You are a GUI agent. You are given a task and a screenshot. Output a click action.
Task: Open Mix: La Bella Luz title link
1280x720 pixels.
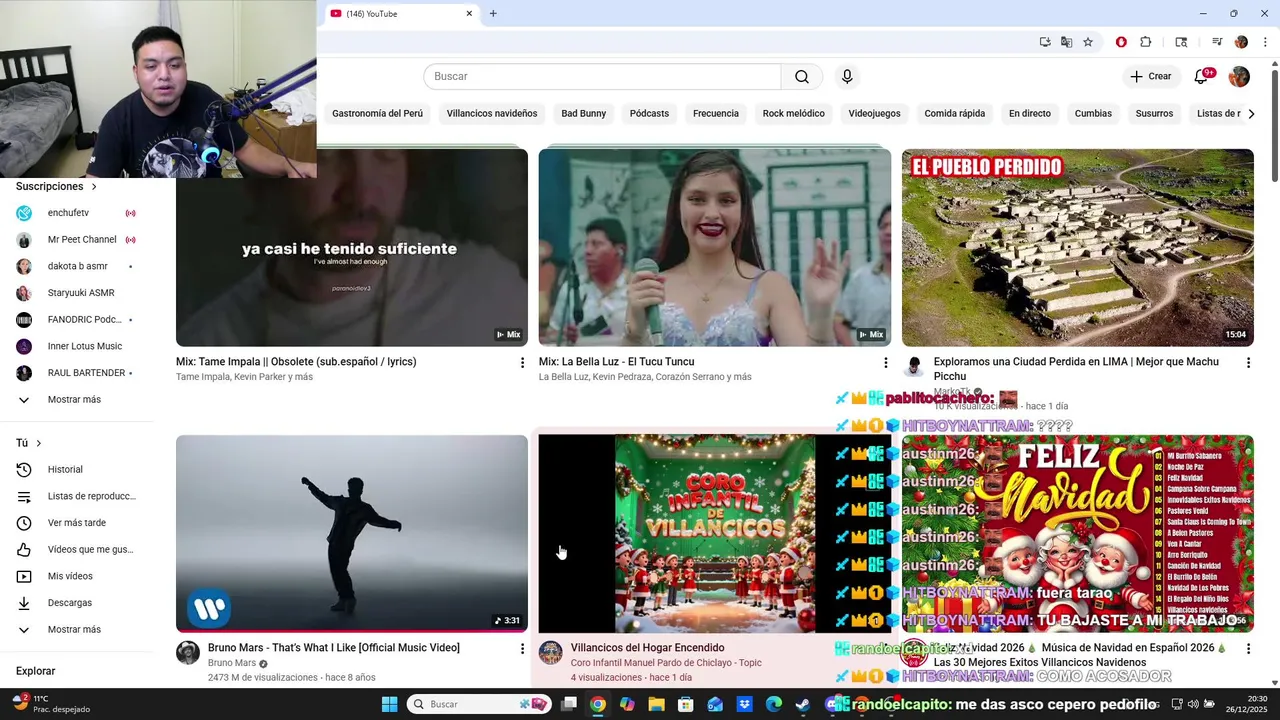(x=616, y=362)
